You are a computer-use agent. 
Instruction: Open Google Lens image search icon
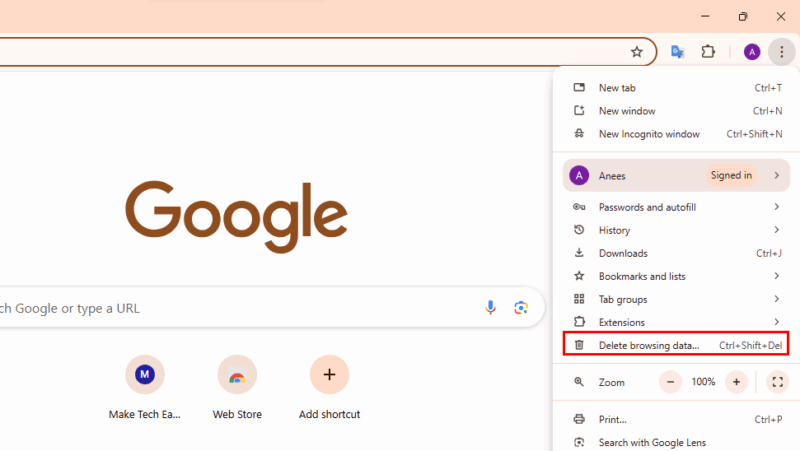(x=520, y=308)
